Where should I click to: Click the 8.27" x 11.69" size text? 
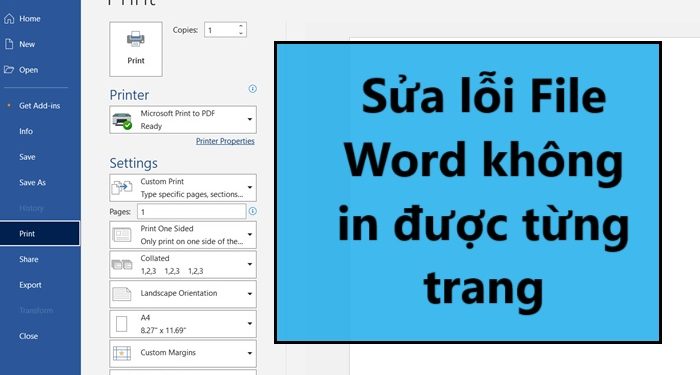[x=163, y=330]
